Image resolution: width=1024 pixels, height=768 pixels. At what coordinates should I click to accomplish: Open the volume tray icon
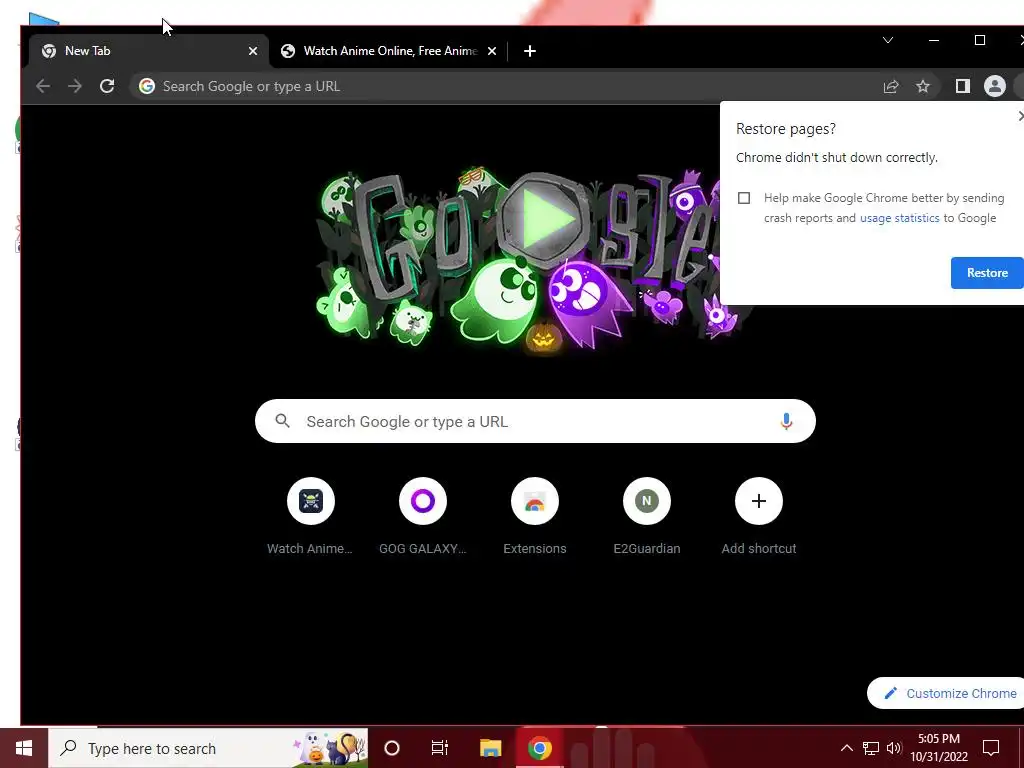(894, 748)
